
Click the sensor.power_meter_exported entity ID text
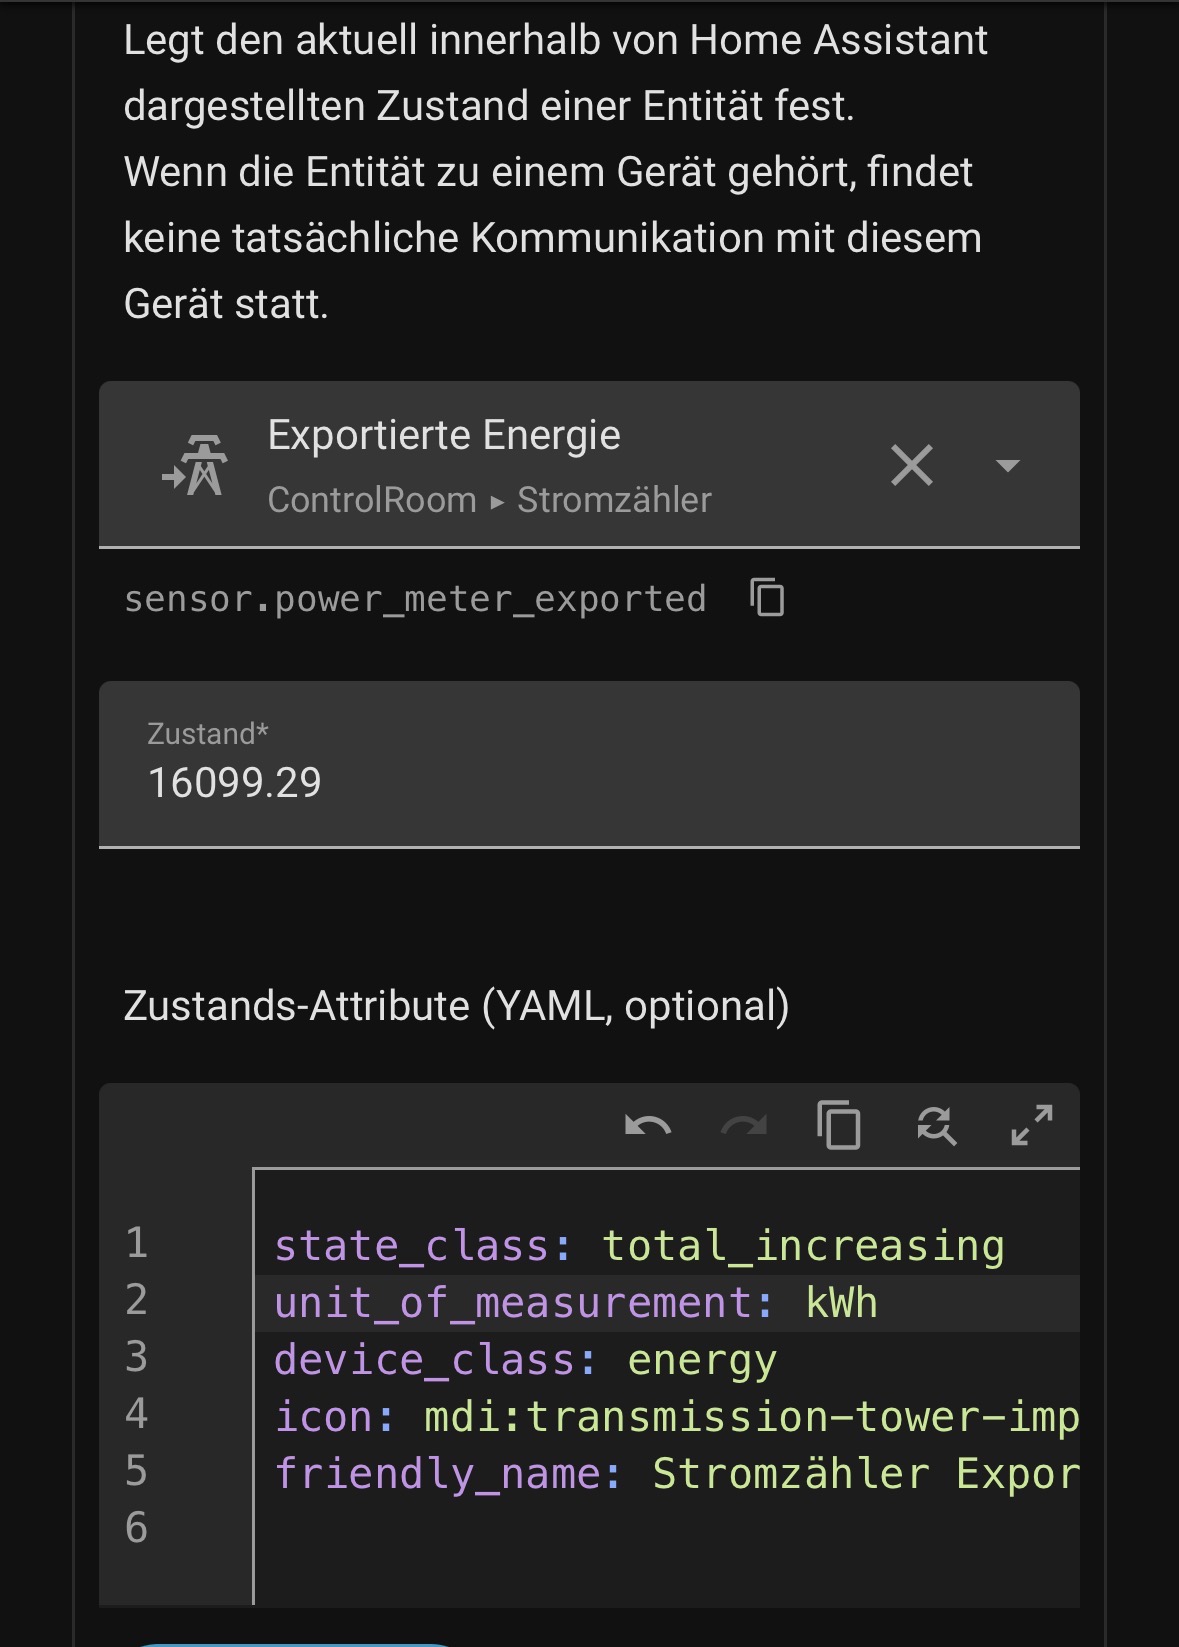[415, 599]
